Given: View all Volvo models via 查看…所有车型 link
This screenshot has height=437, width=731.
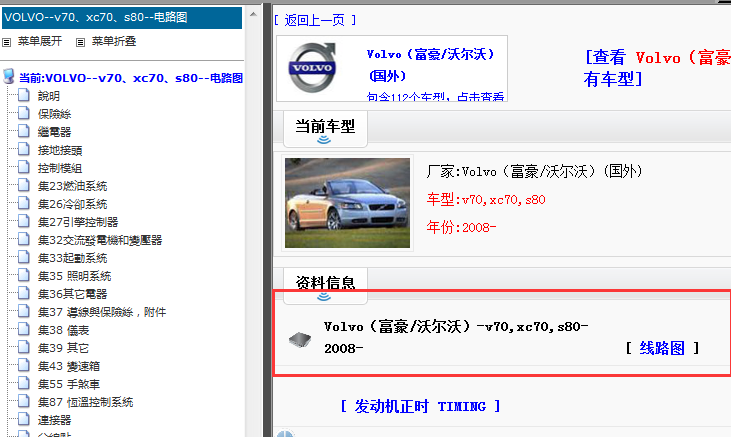Looking at the screenshot, I should click(x=656, y=68).
